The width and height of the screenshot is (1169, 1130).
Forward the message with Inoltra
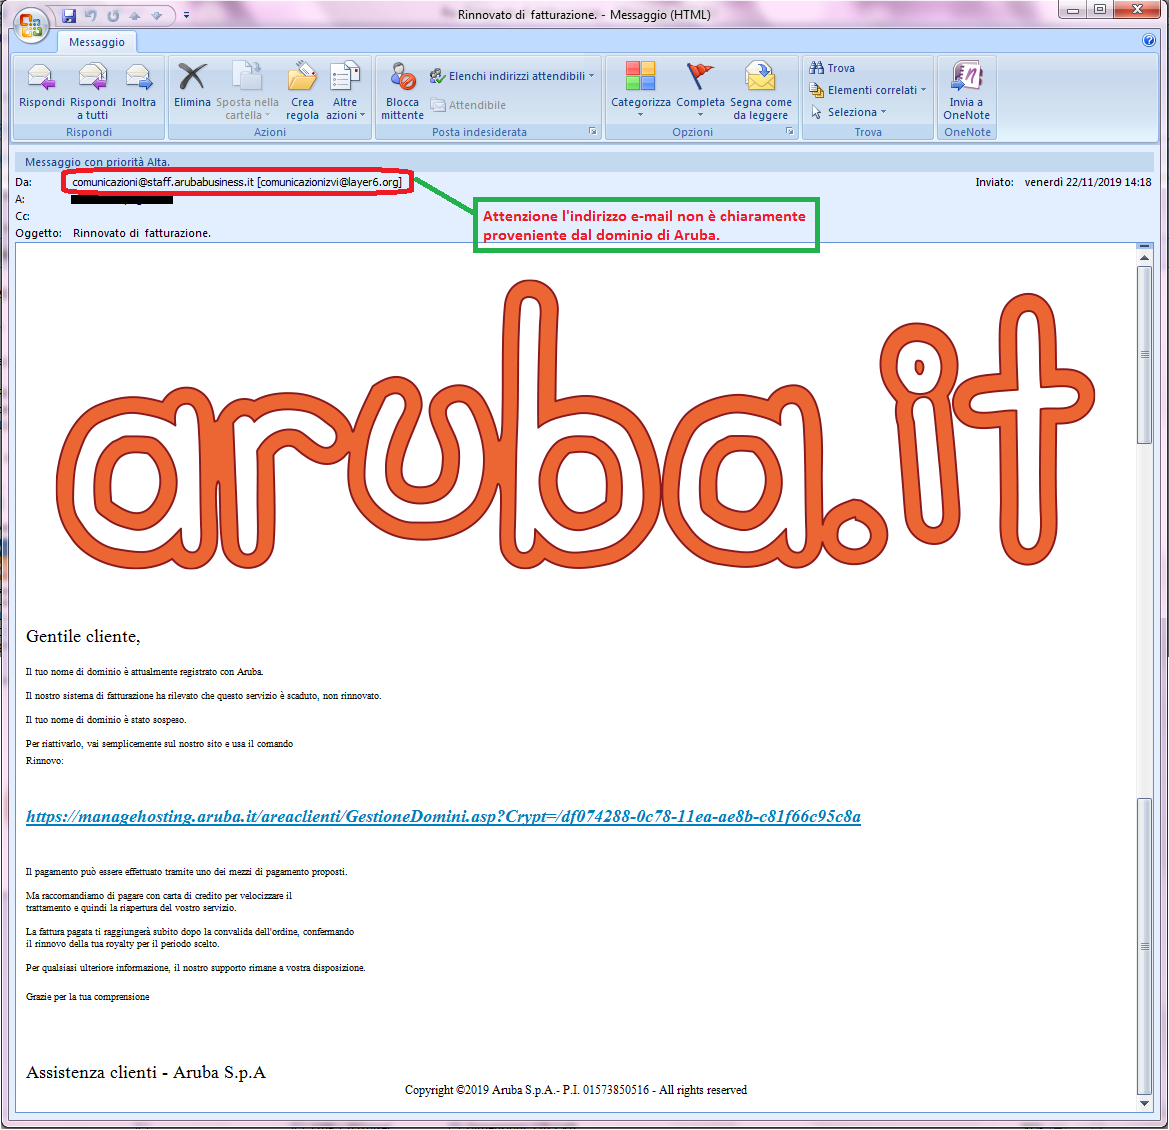139,86
